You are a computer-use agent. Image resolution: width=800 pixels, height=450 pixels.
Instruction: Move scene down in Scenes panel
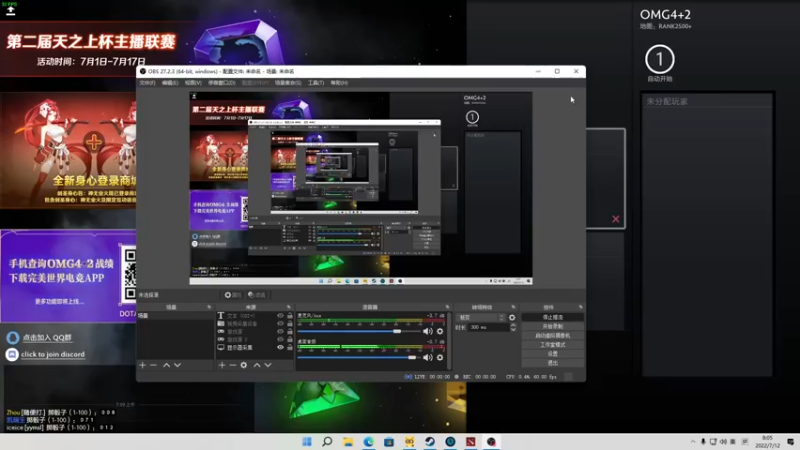coord(178,365)
